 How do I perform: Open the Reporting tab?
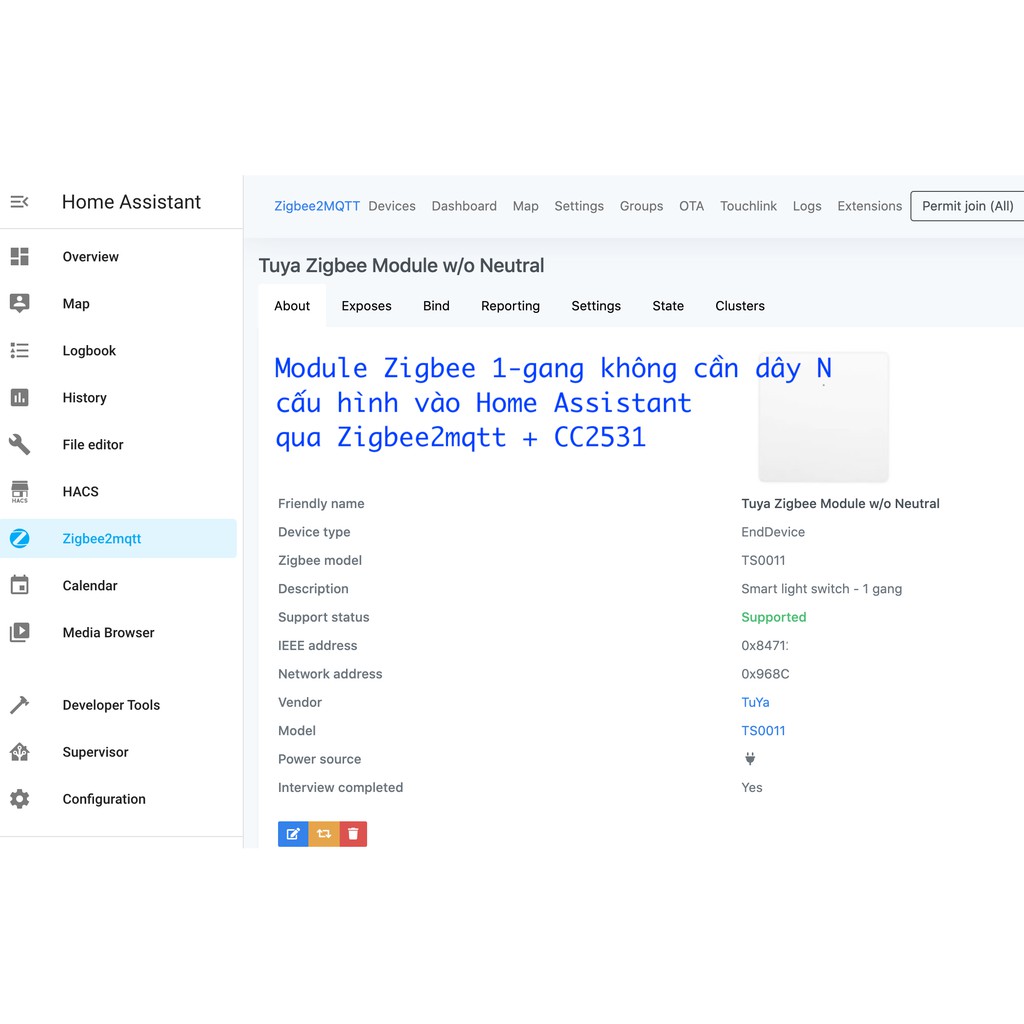(510, 306)
